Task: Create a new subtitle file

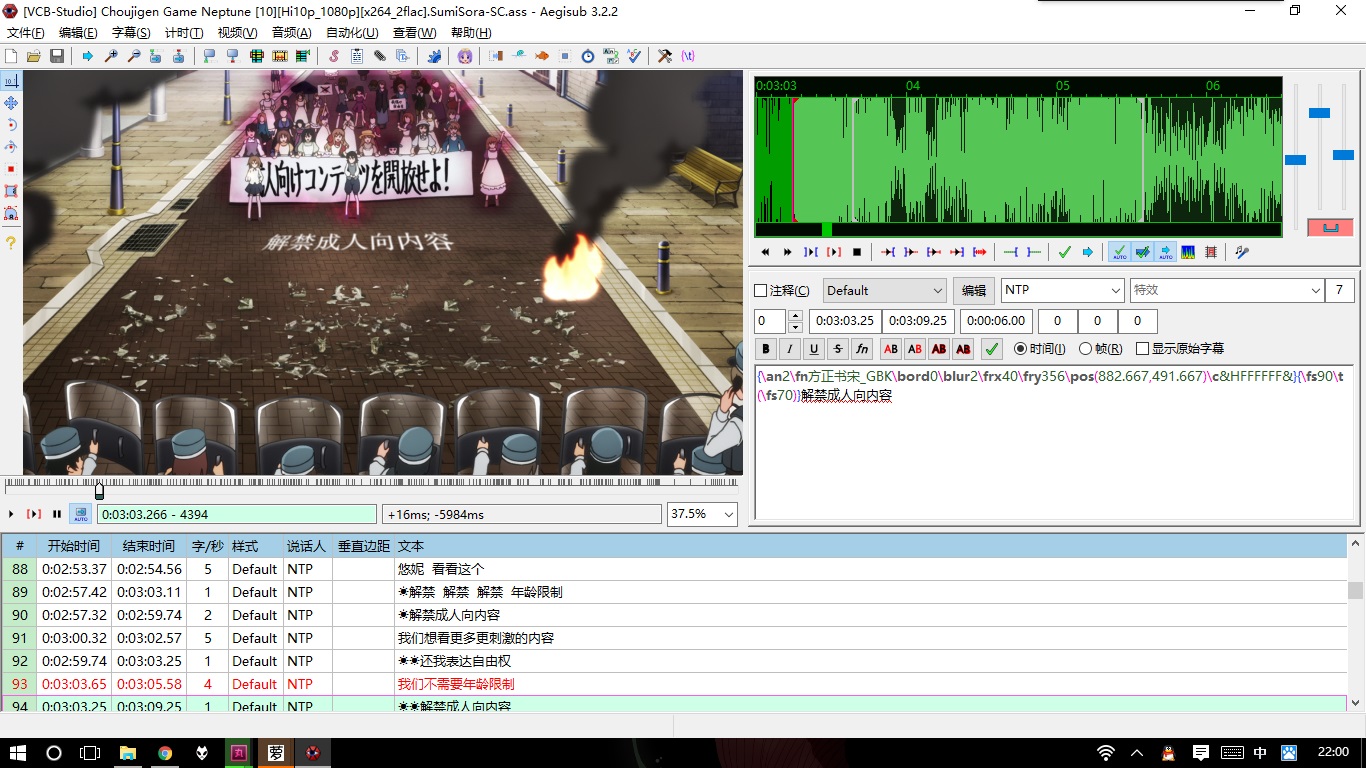Action: tap(10, 56)
